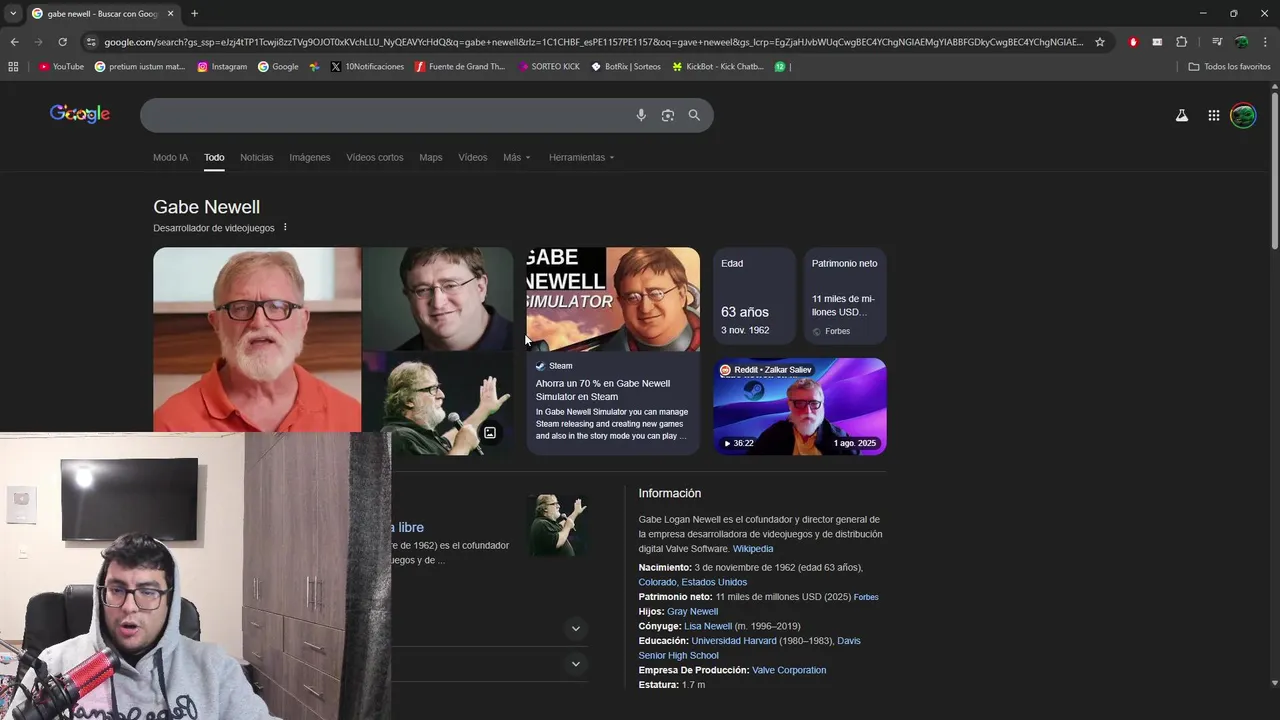Viewport: 1280px width, 720px height.
Task: Search by image with Google Lens icon
Action: 668,115
